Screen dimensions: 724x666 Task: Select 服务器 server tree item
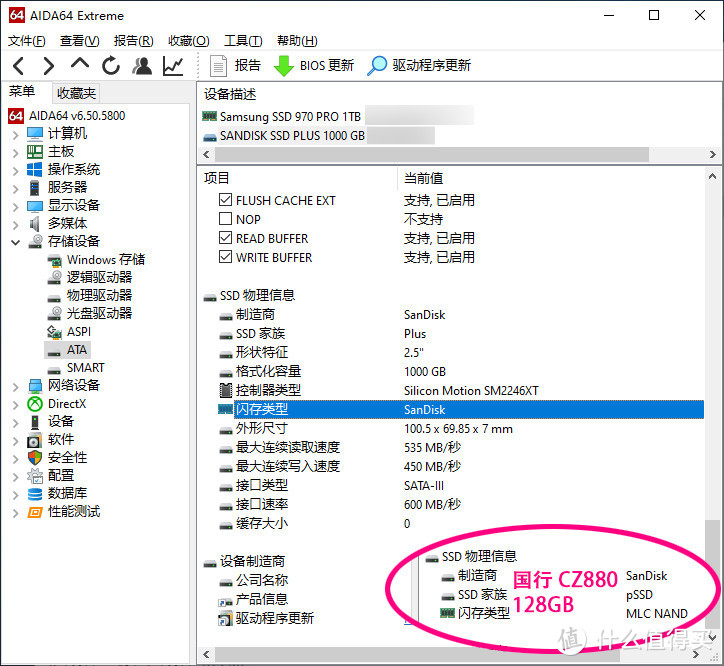pos(57,188)
